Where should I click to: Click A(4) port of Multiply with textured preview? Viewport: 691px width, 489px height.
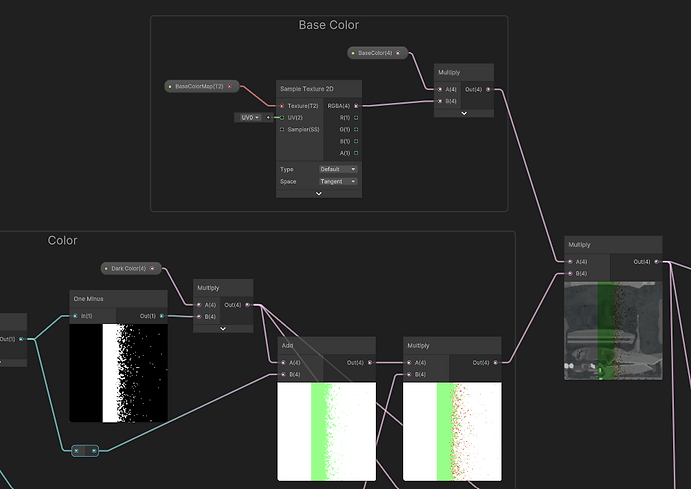[570, 262]
